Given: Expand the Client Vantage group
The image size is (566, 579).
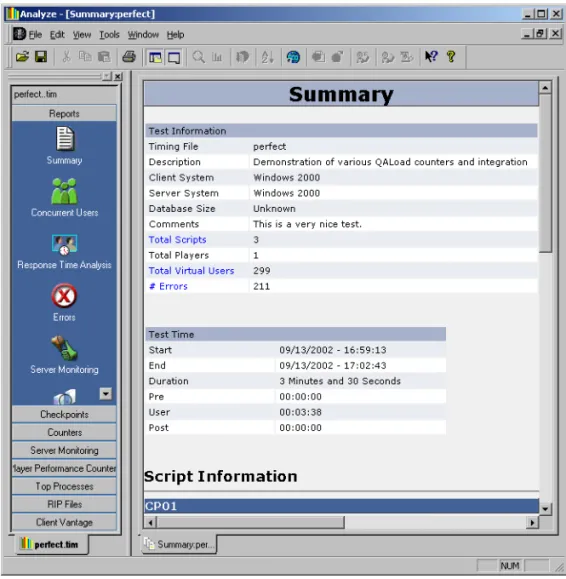Looking at the screenshot, I should [64, 522].
